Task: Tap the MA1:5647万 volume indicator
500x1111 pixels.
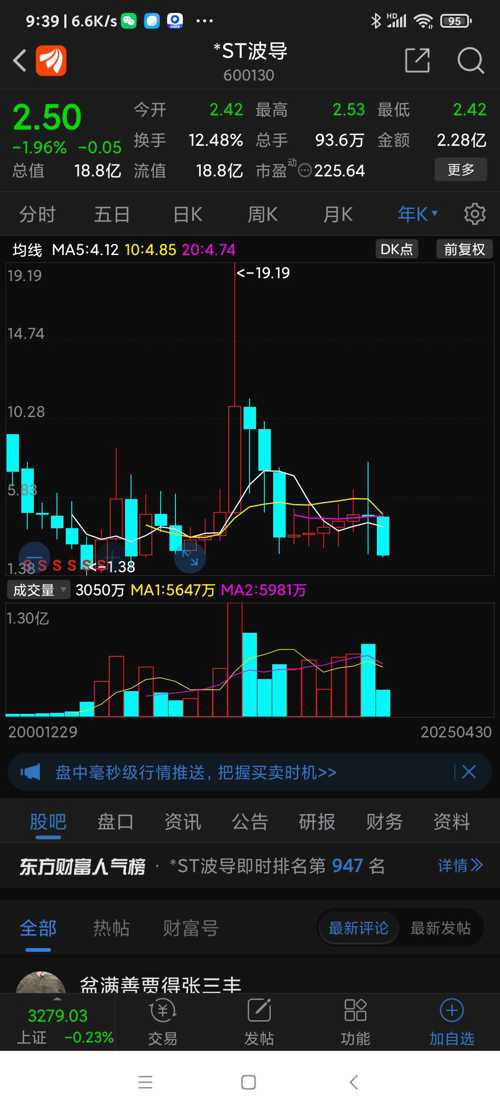Action: [x=173, y=590]
